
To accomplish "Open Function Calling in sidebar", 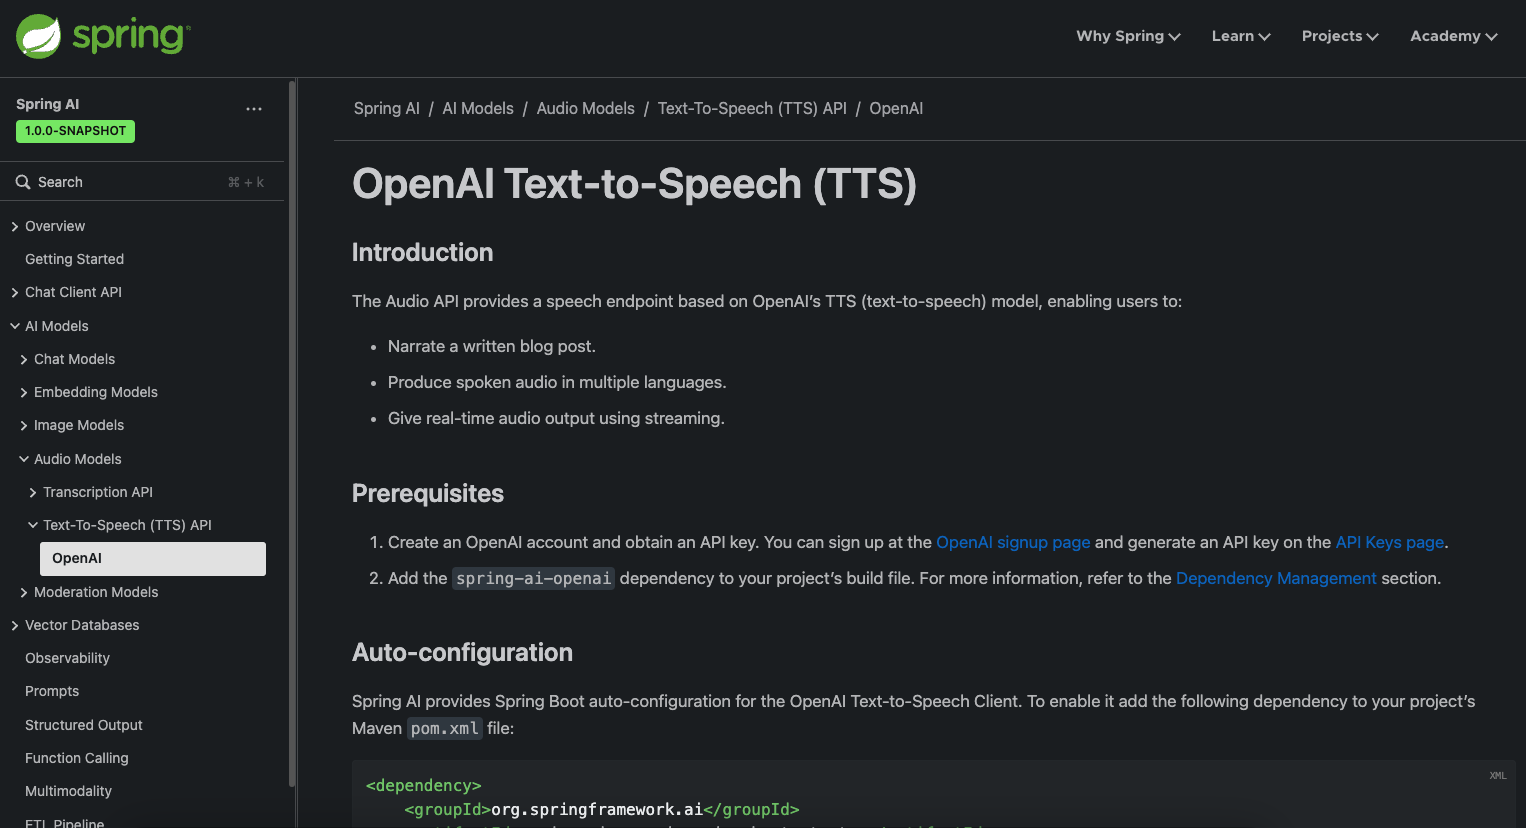I will 77,758.
